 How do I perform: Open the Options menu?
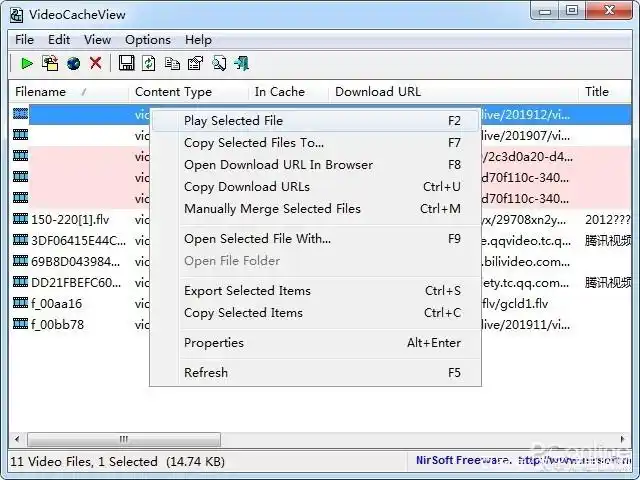[147, 40]
